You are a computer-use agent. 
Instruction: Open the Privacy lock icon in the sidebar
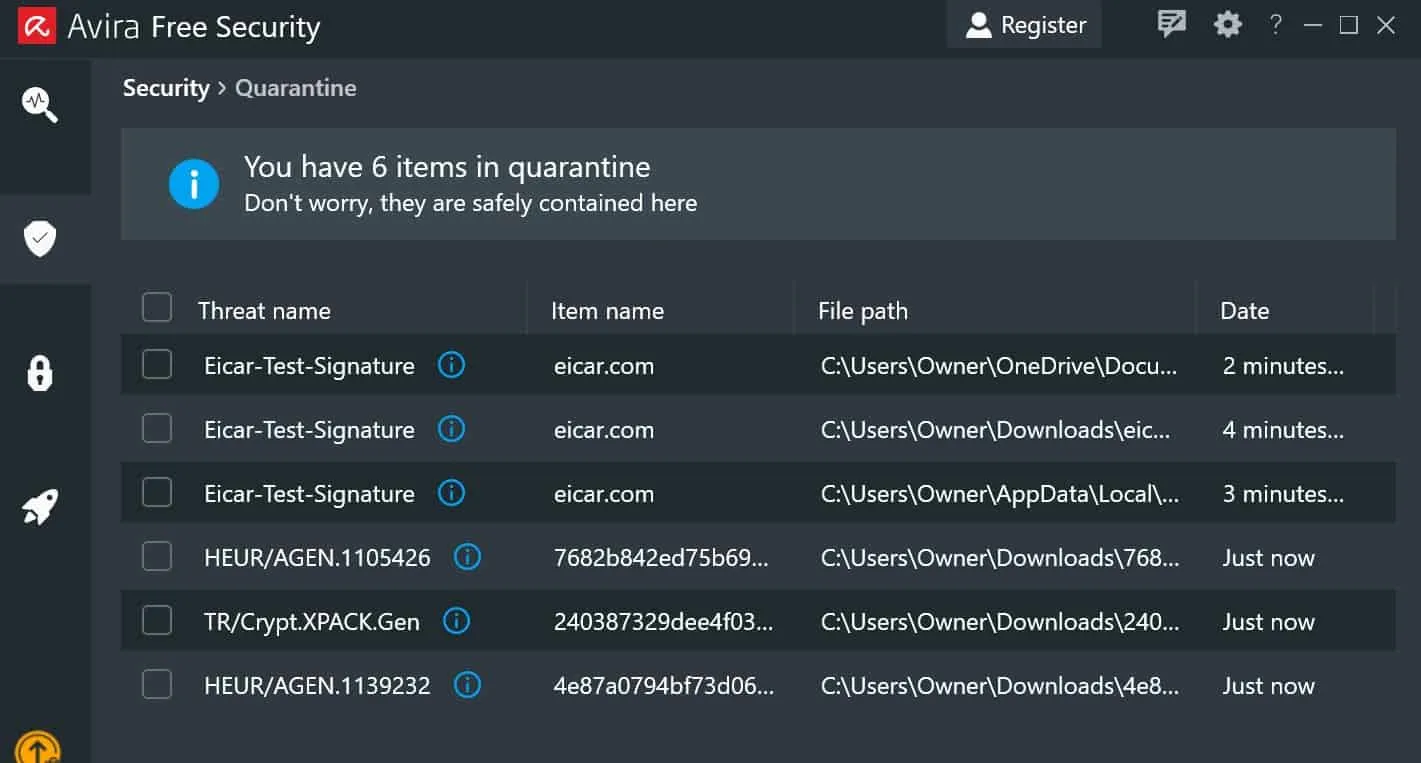point(38,372)
